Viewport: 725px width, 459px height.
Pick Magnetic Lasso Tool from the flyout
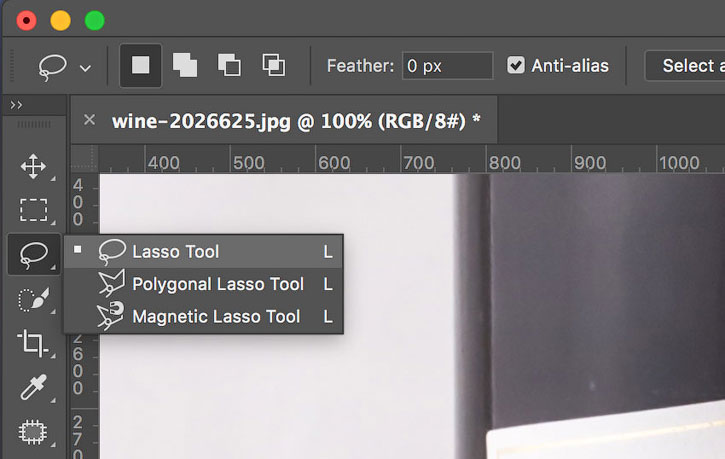coord(203,317)
